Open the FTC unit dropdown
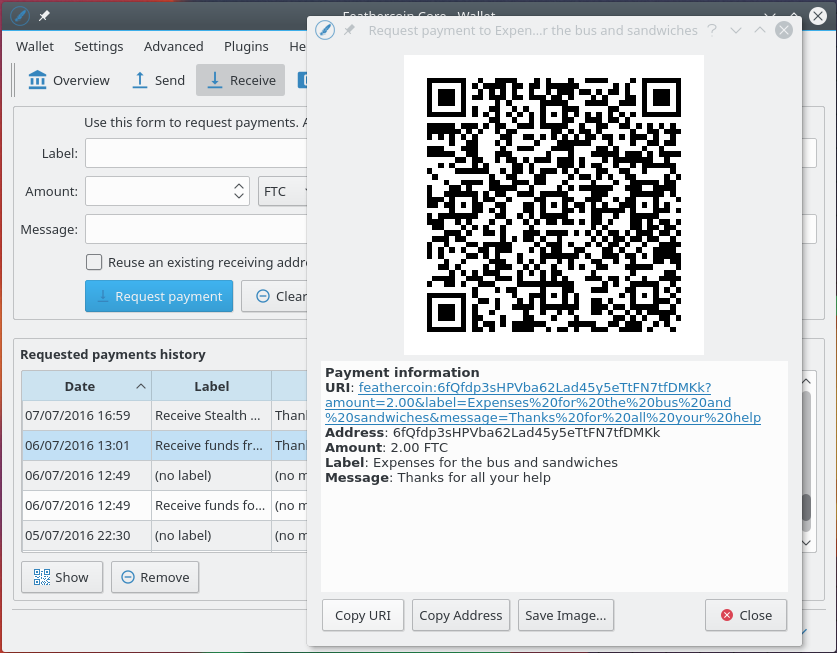The image size is (837, 653). point(284,191)
